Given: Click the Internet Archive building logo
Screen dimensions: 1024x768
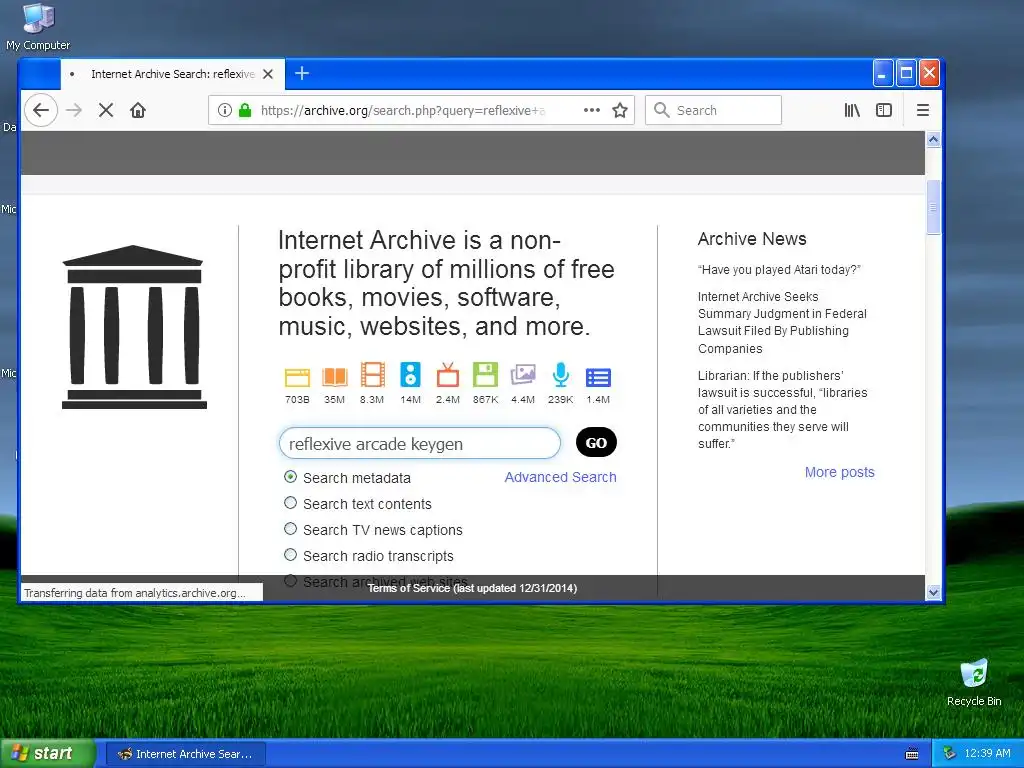Looking at the screenshot, I should [134, 327].
